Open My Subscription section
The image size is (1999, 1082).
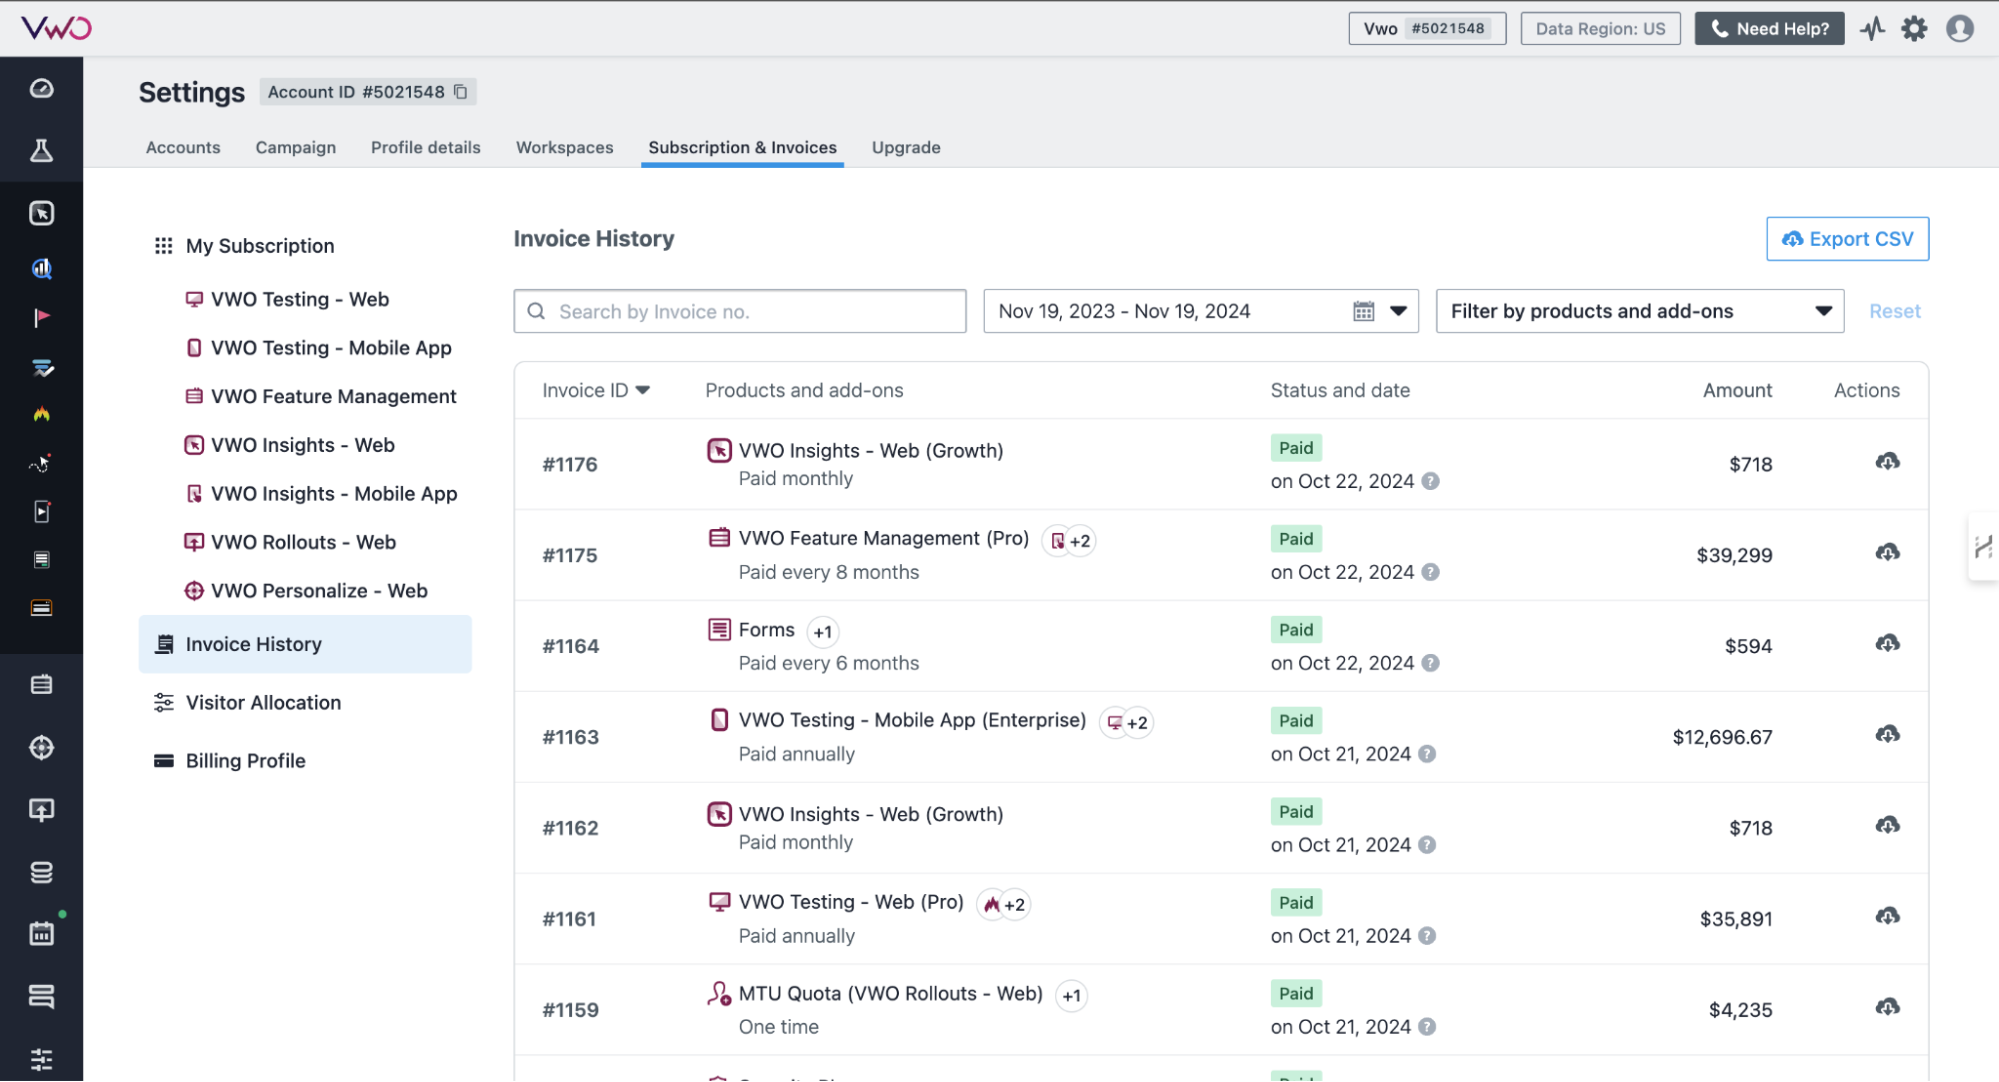[260, 246]
